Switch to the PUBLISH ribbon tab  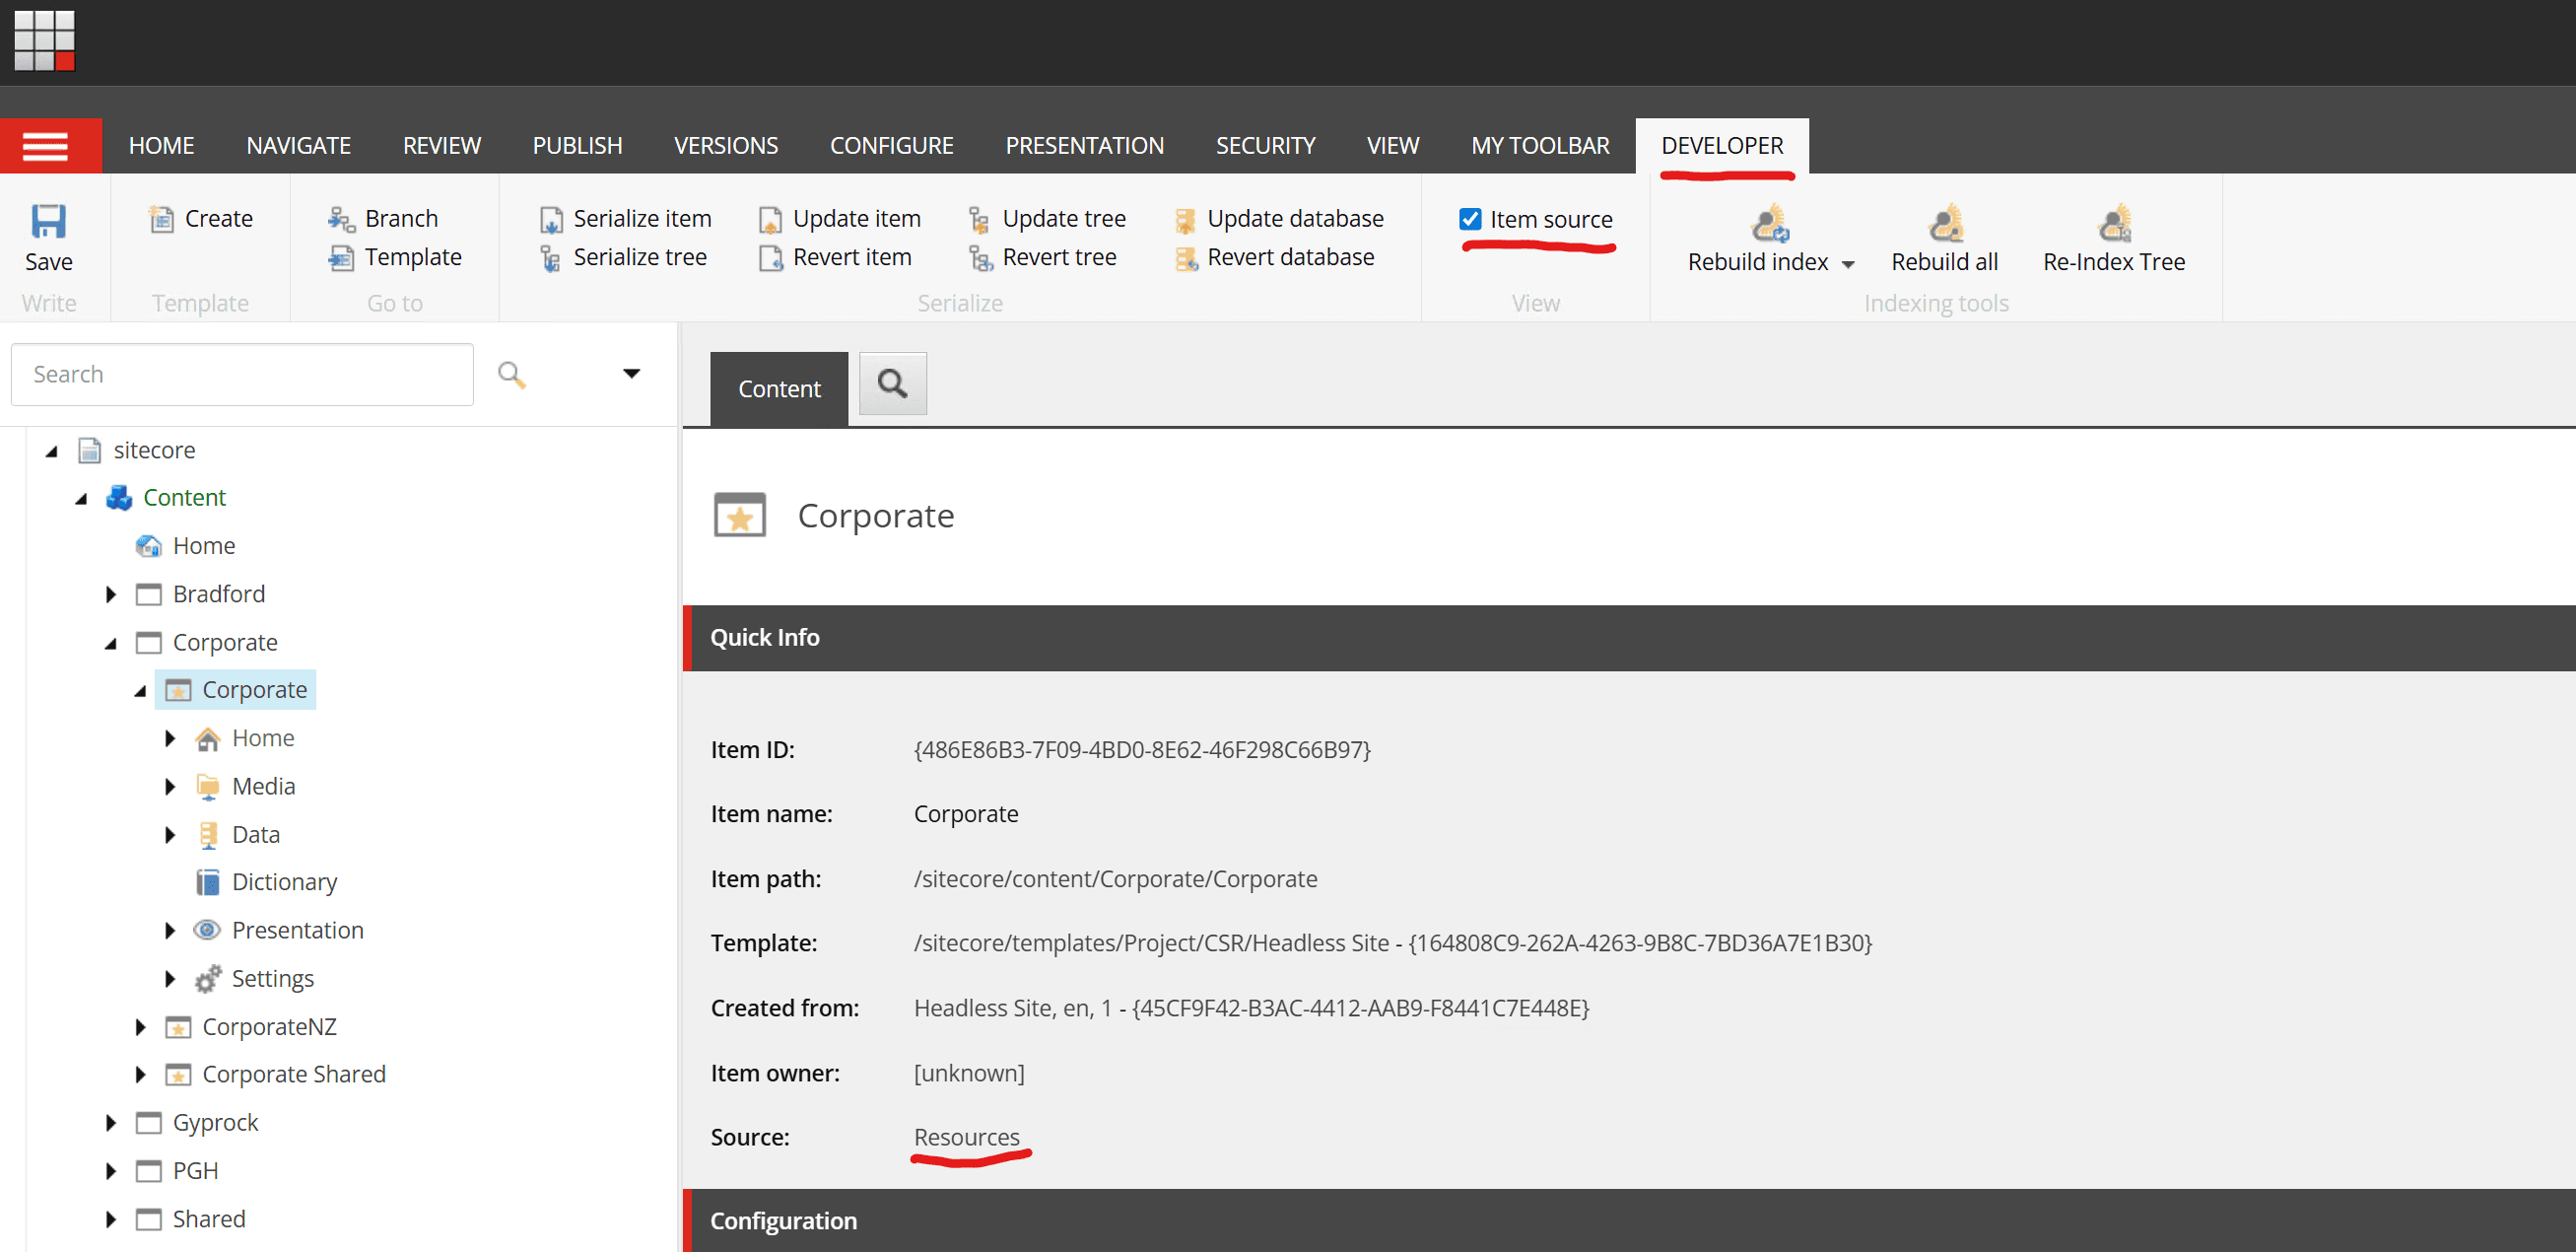[x=577, y=146]
